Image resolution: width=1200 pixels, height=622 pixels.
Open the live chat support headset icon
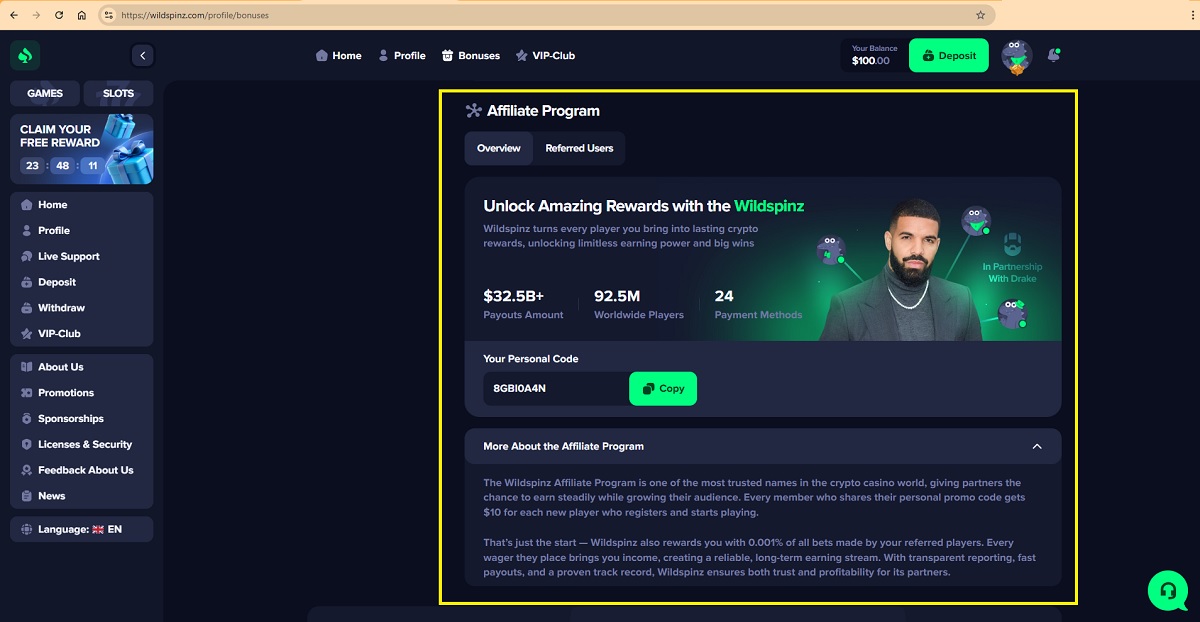[1167, 590]
